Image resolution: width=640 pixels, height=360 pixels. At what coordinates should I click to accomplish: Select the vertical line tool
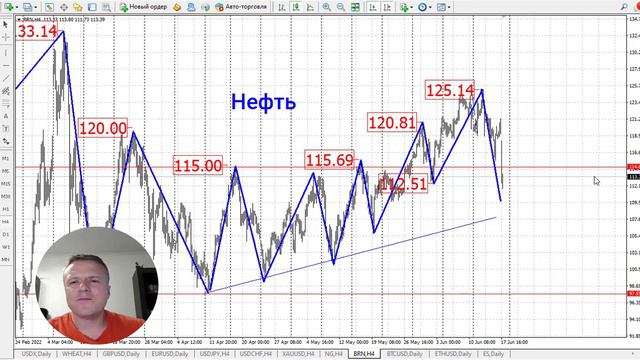6,53
